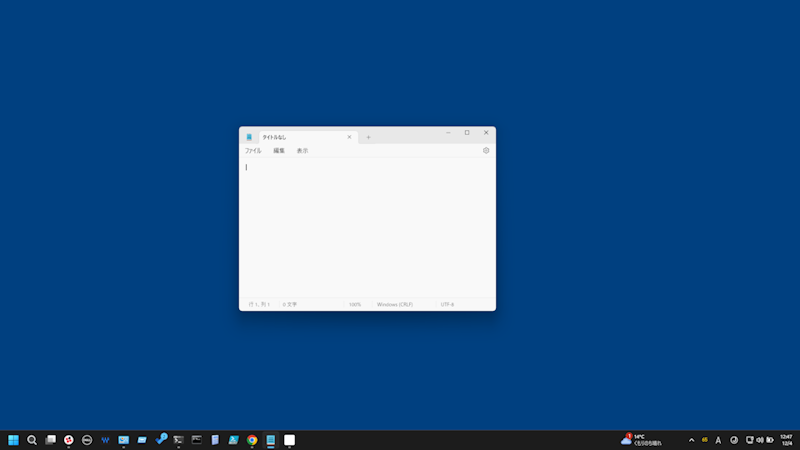This screenshot has height=450, width=800.
Task: Open the battery tray icon
Action: (x=770, y=440)
